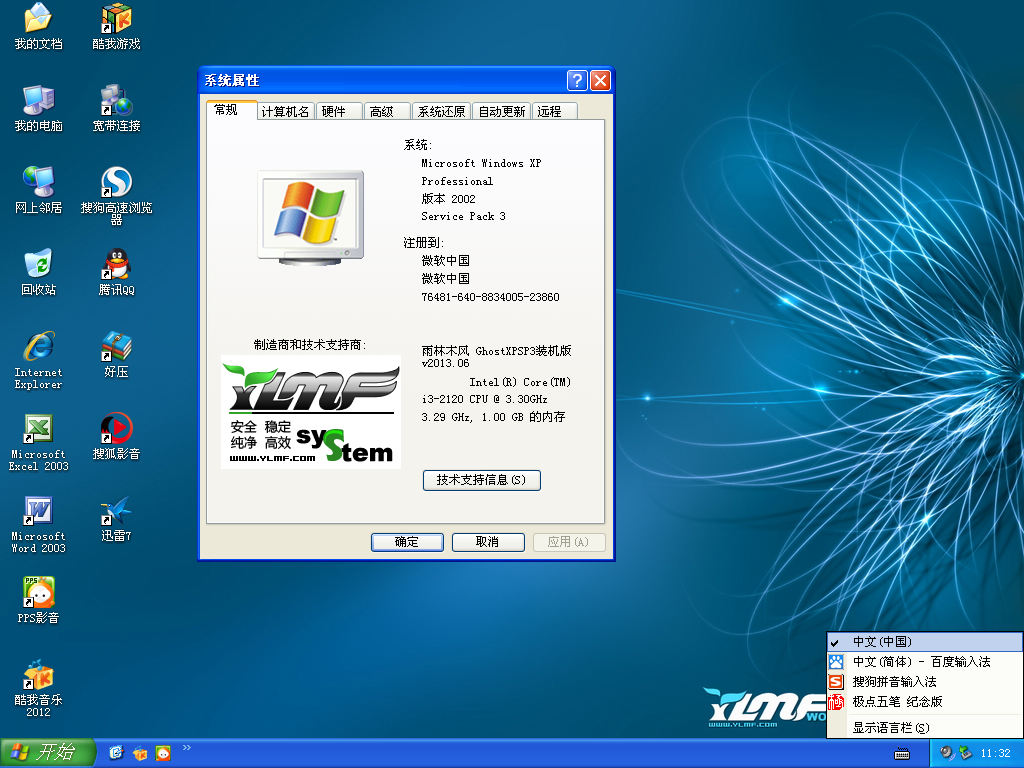
Task: Click the 技术支持信息(S) button
Action: (x=481, y=480)
